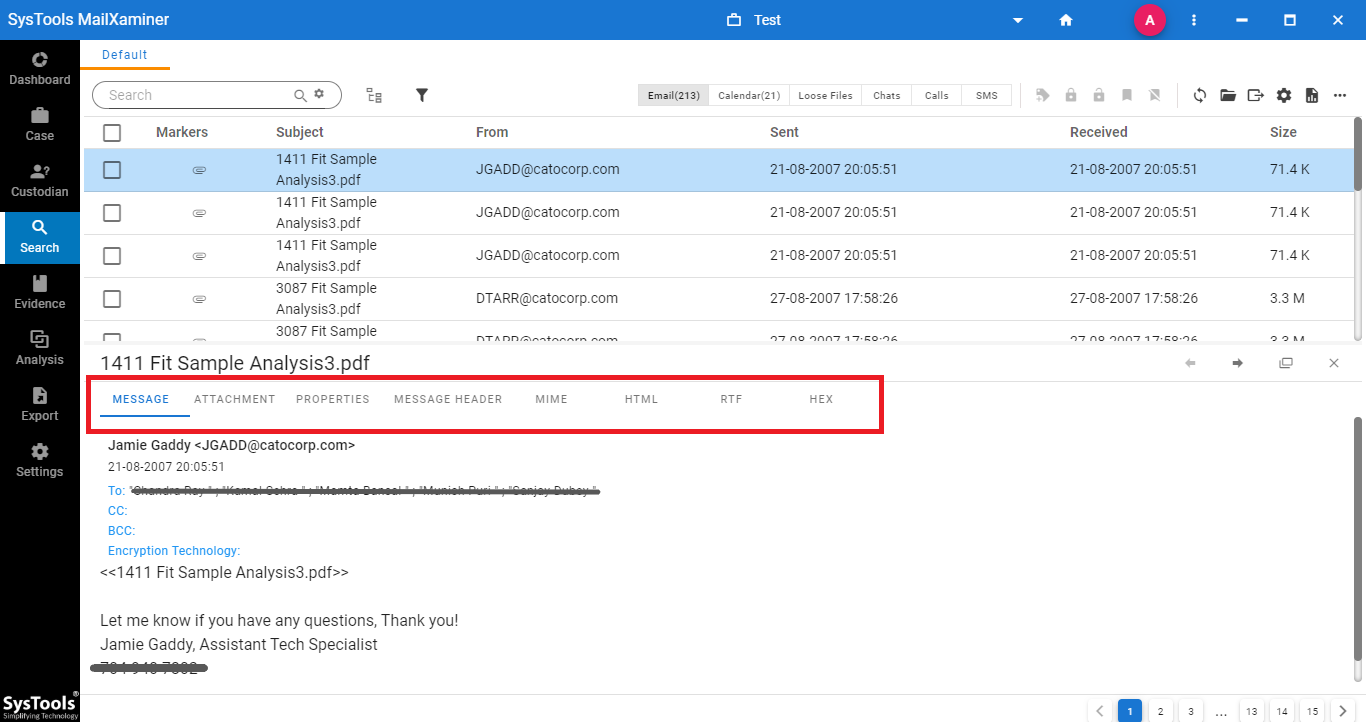Switch to Email(213) tab
The image size is (1366, 722).
[673, 95]
